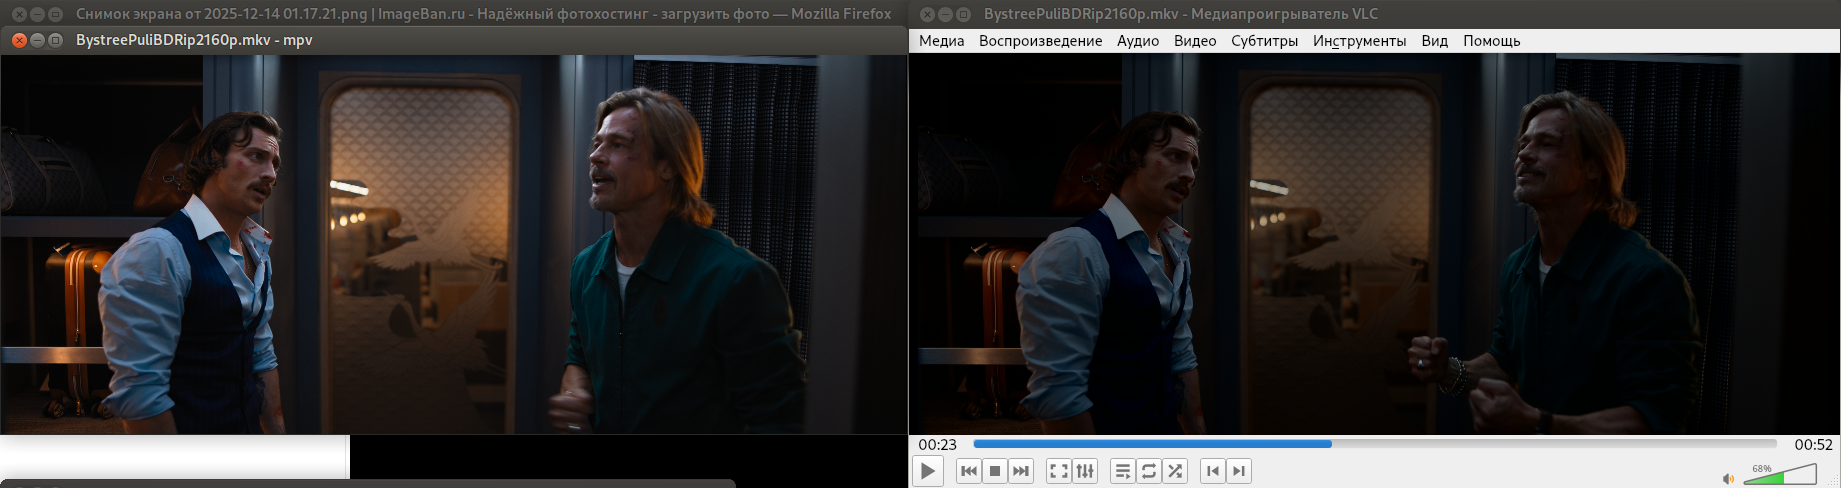This screenshot has height=488, width=1841.
Task: Open the Медиа menu
Action: tap(941, 41)
